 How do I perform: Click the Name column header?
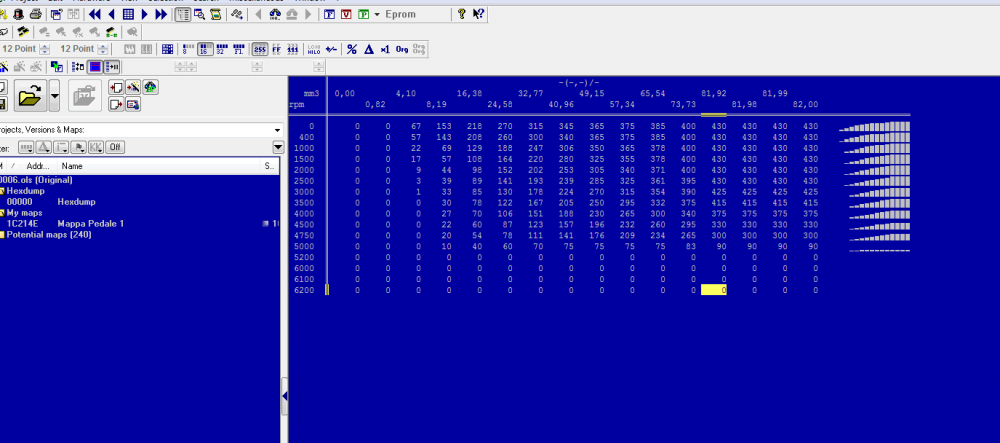tap(72, 166)
